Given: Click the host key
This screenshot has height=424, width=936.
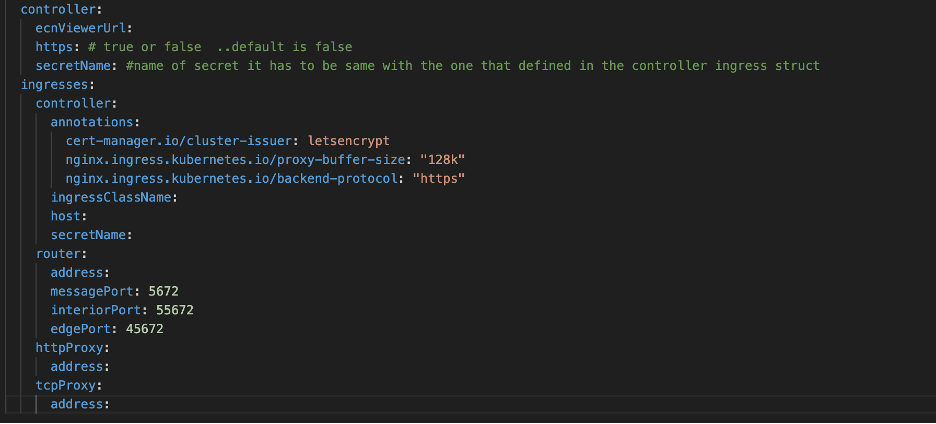Looking at the screenshot, I should [x=66, y=216].
